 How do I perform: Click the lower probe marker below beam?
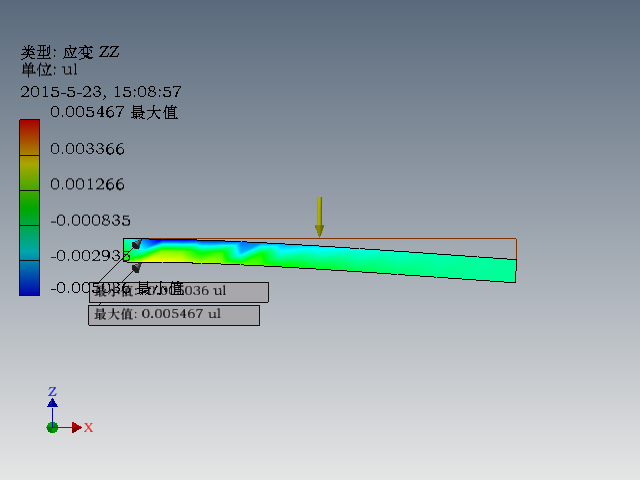(x=137, y=268)
